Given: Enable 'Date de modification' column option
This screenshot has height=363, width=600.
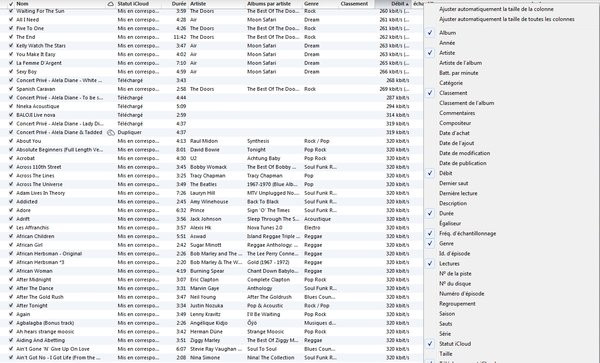Looking at the screenshot, I should click(x=465, y=153).
